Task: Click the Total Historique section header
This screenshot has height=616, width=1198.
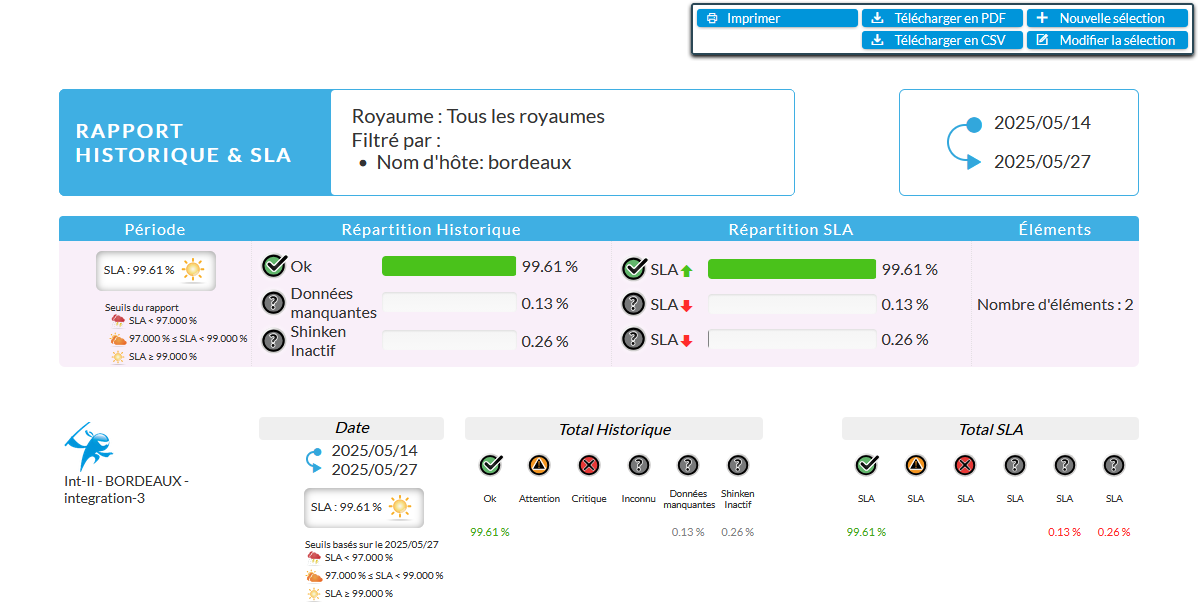Action: (x=614, y=429)
